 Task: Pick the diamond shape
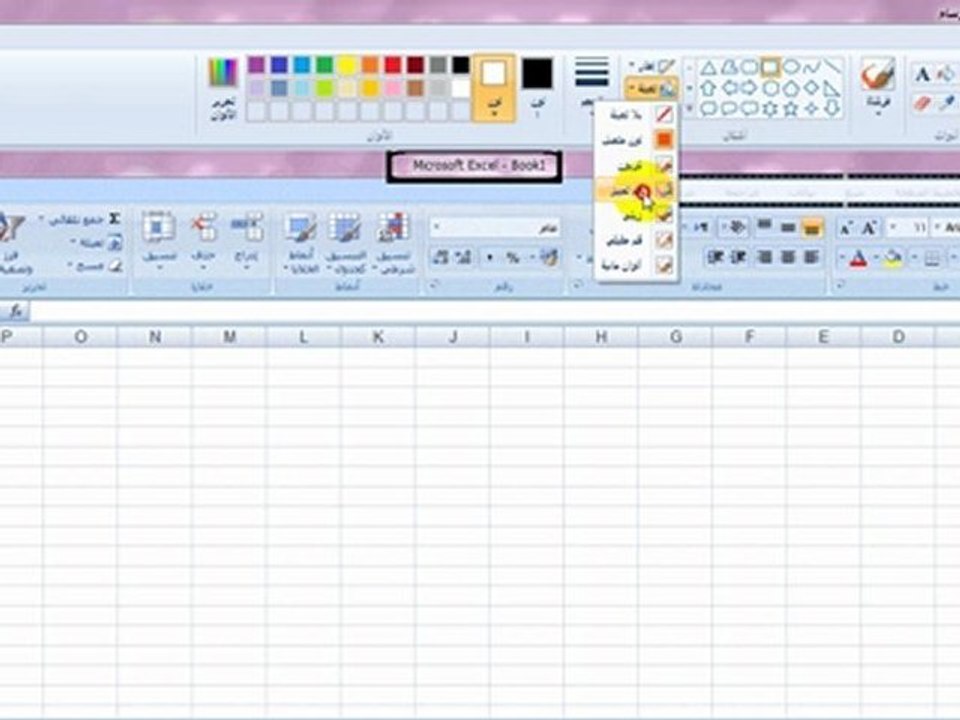pos(811,88)
